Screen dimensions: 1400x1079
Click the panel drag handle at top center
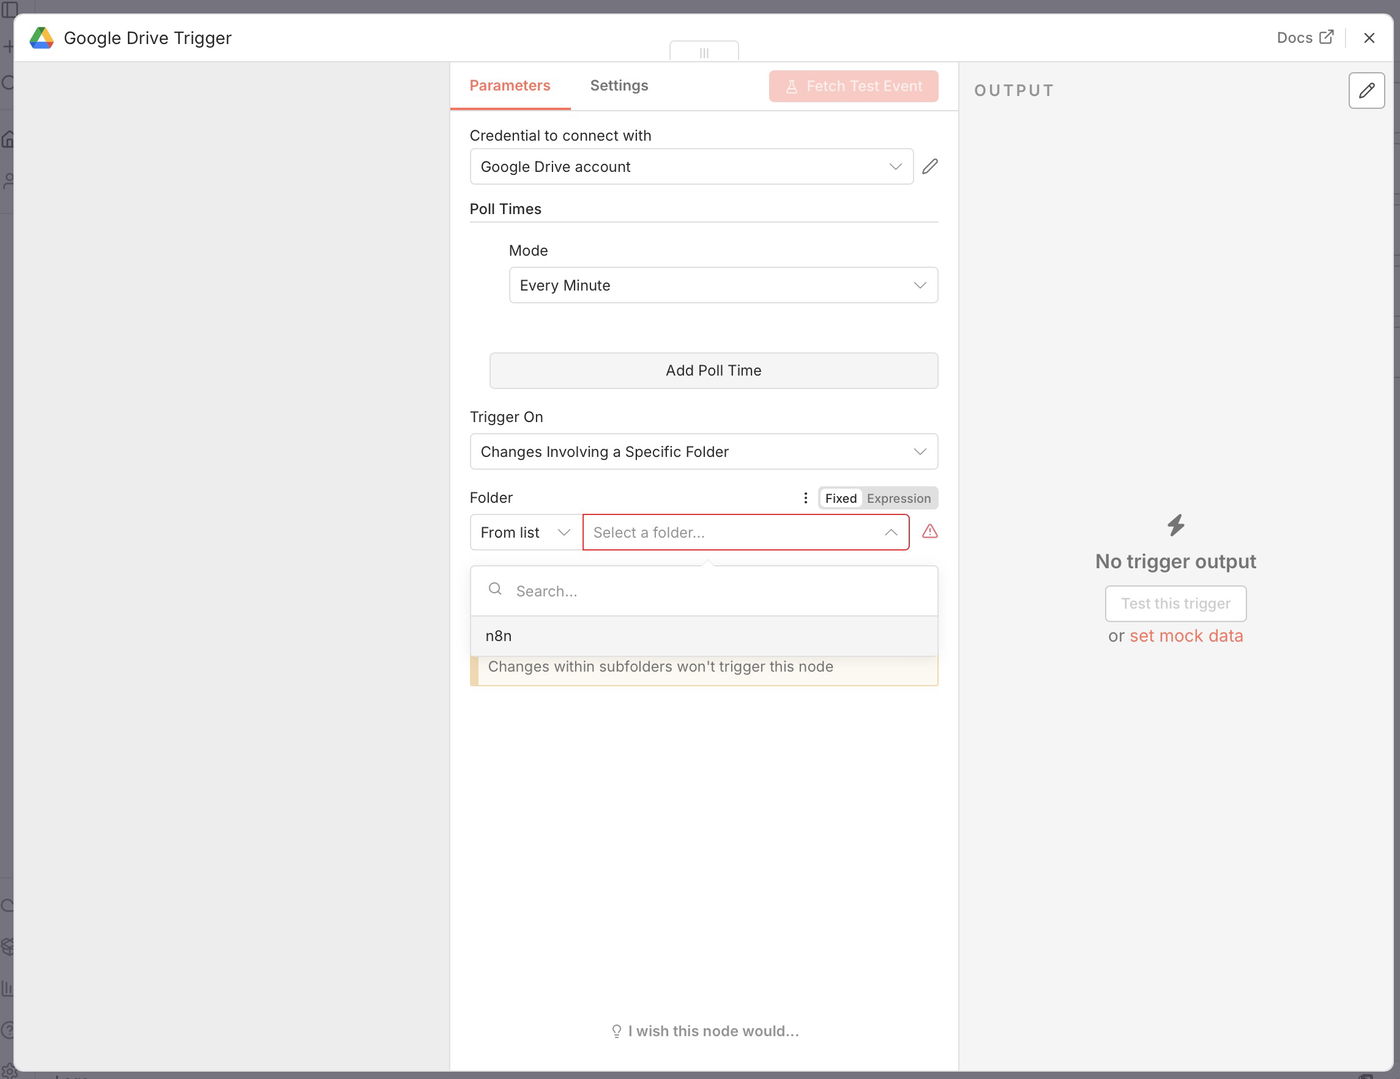click(704, 52)
